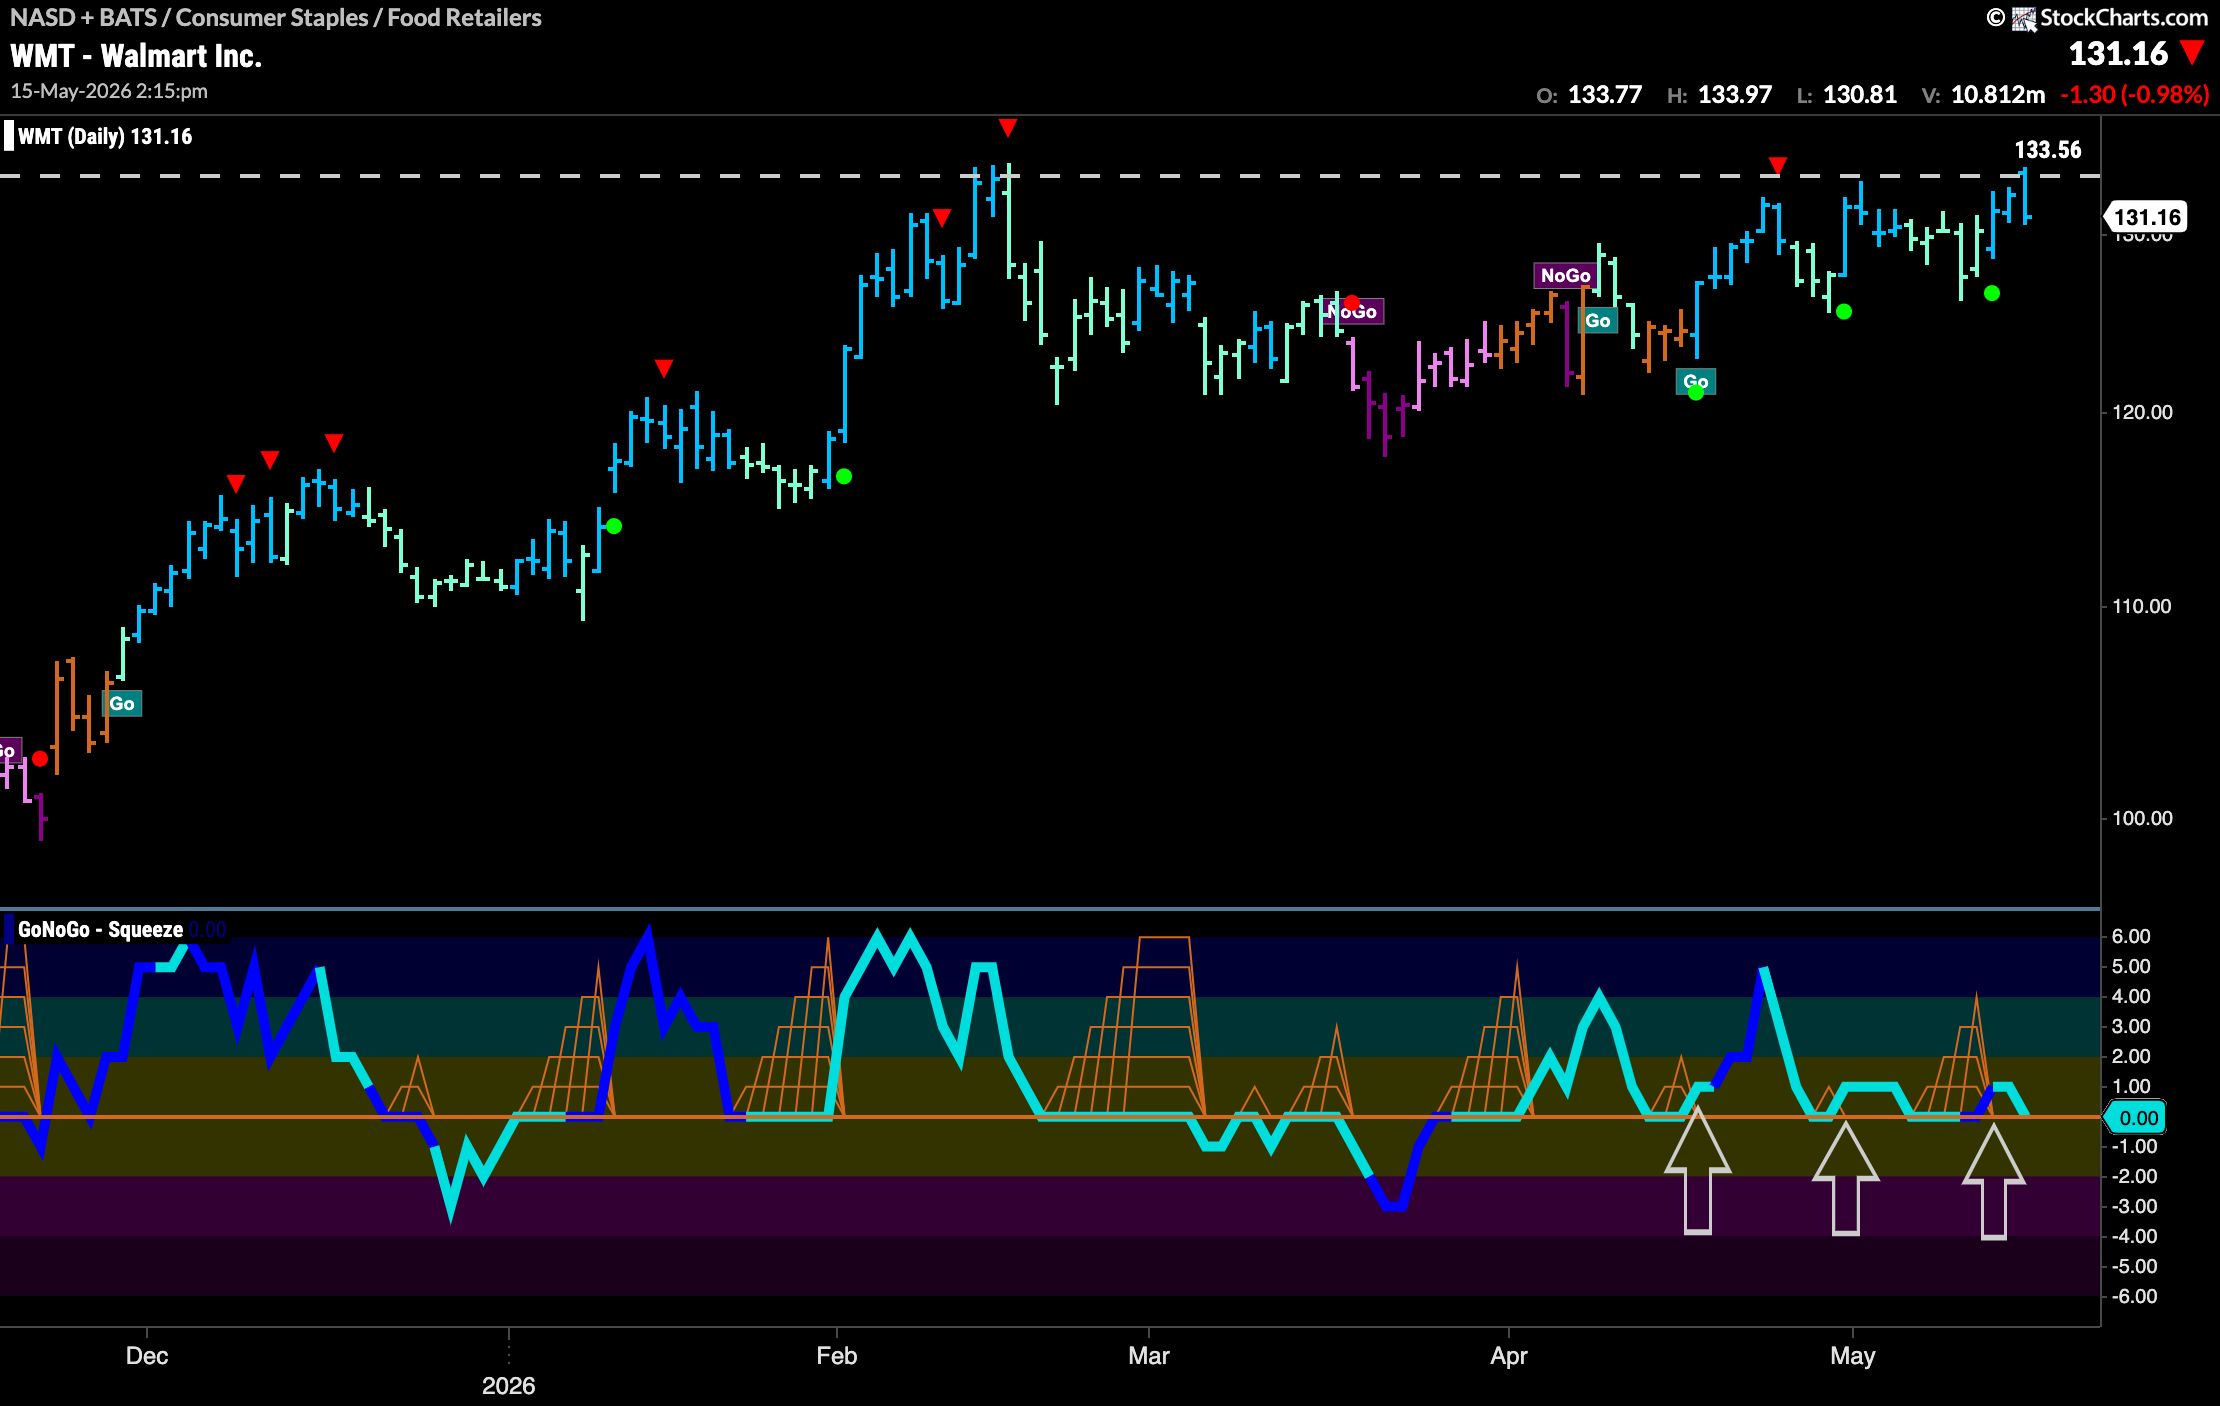Select the red triangle above the mid-February high

point(1007,127)
